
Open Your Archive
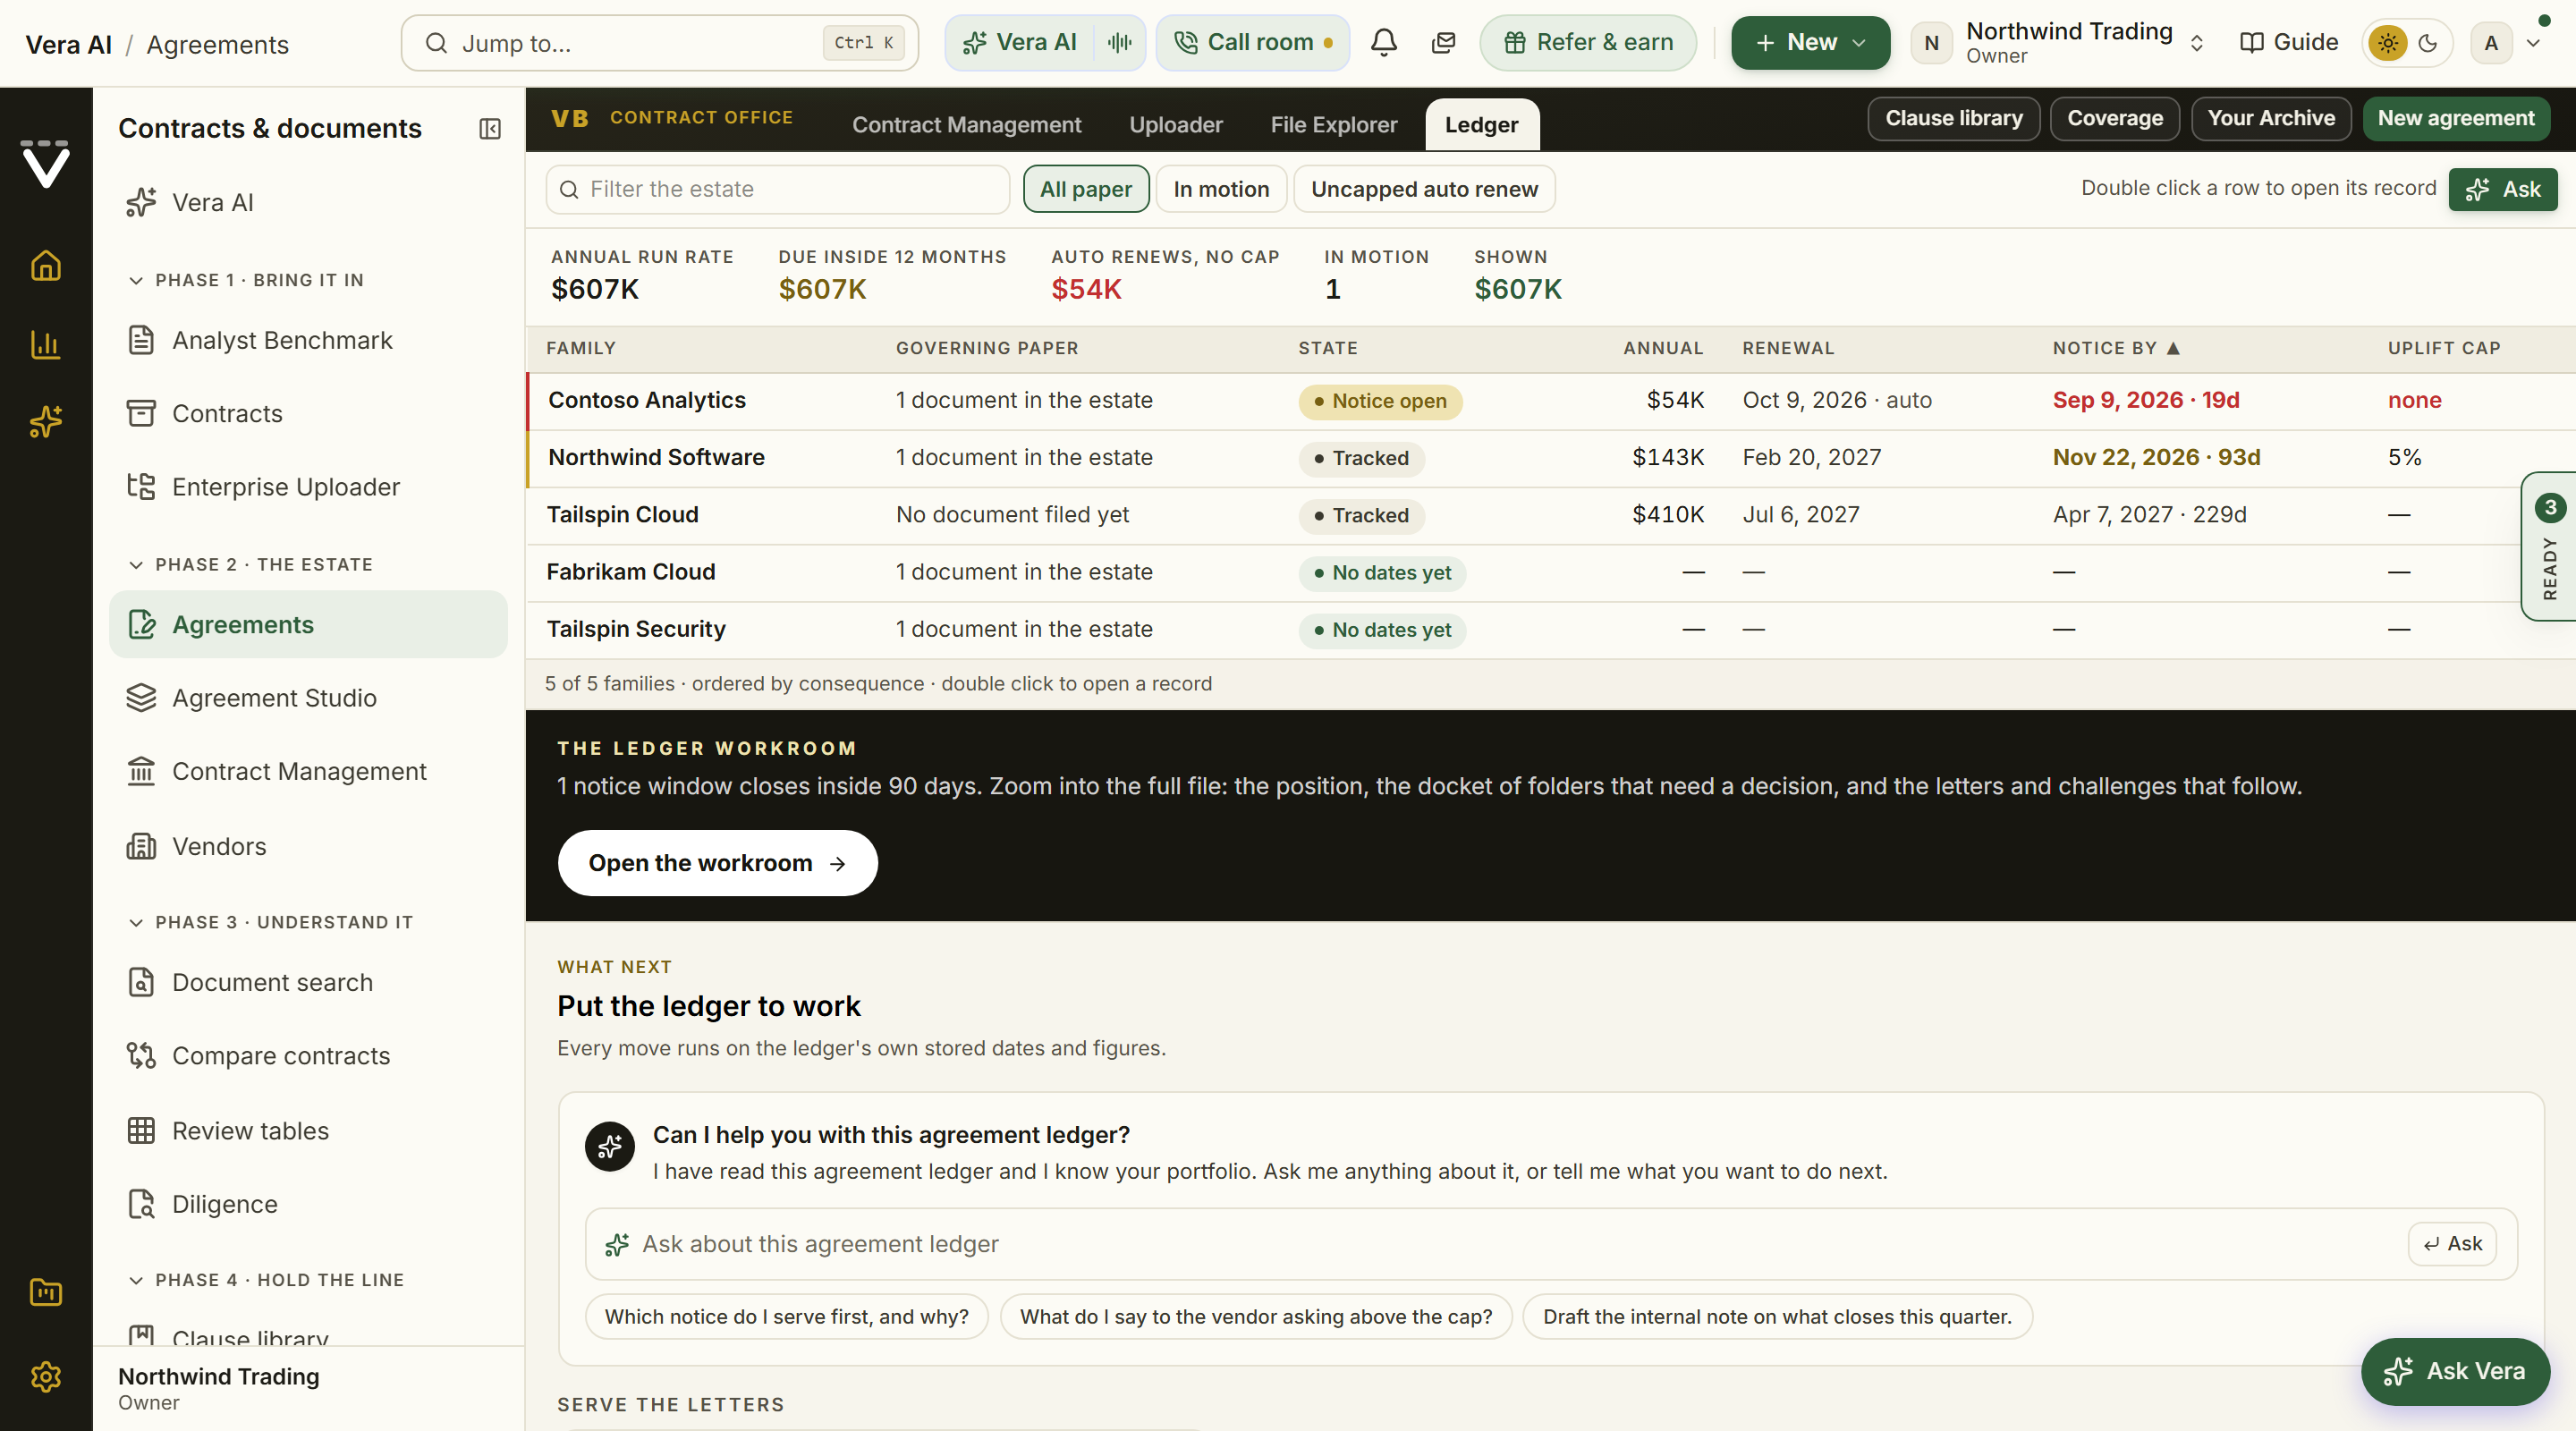pos(2271,118)
